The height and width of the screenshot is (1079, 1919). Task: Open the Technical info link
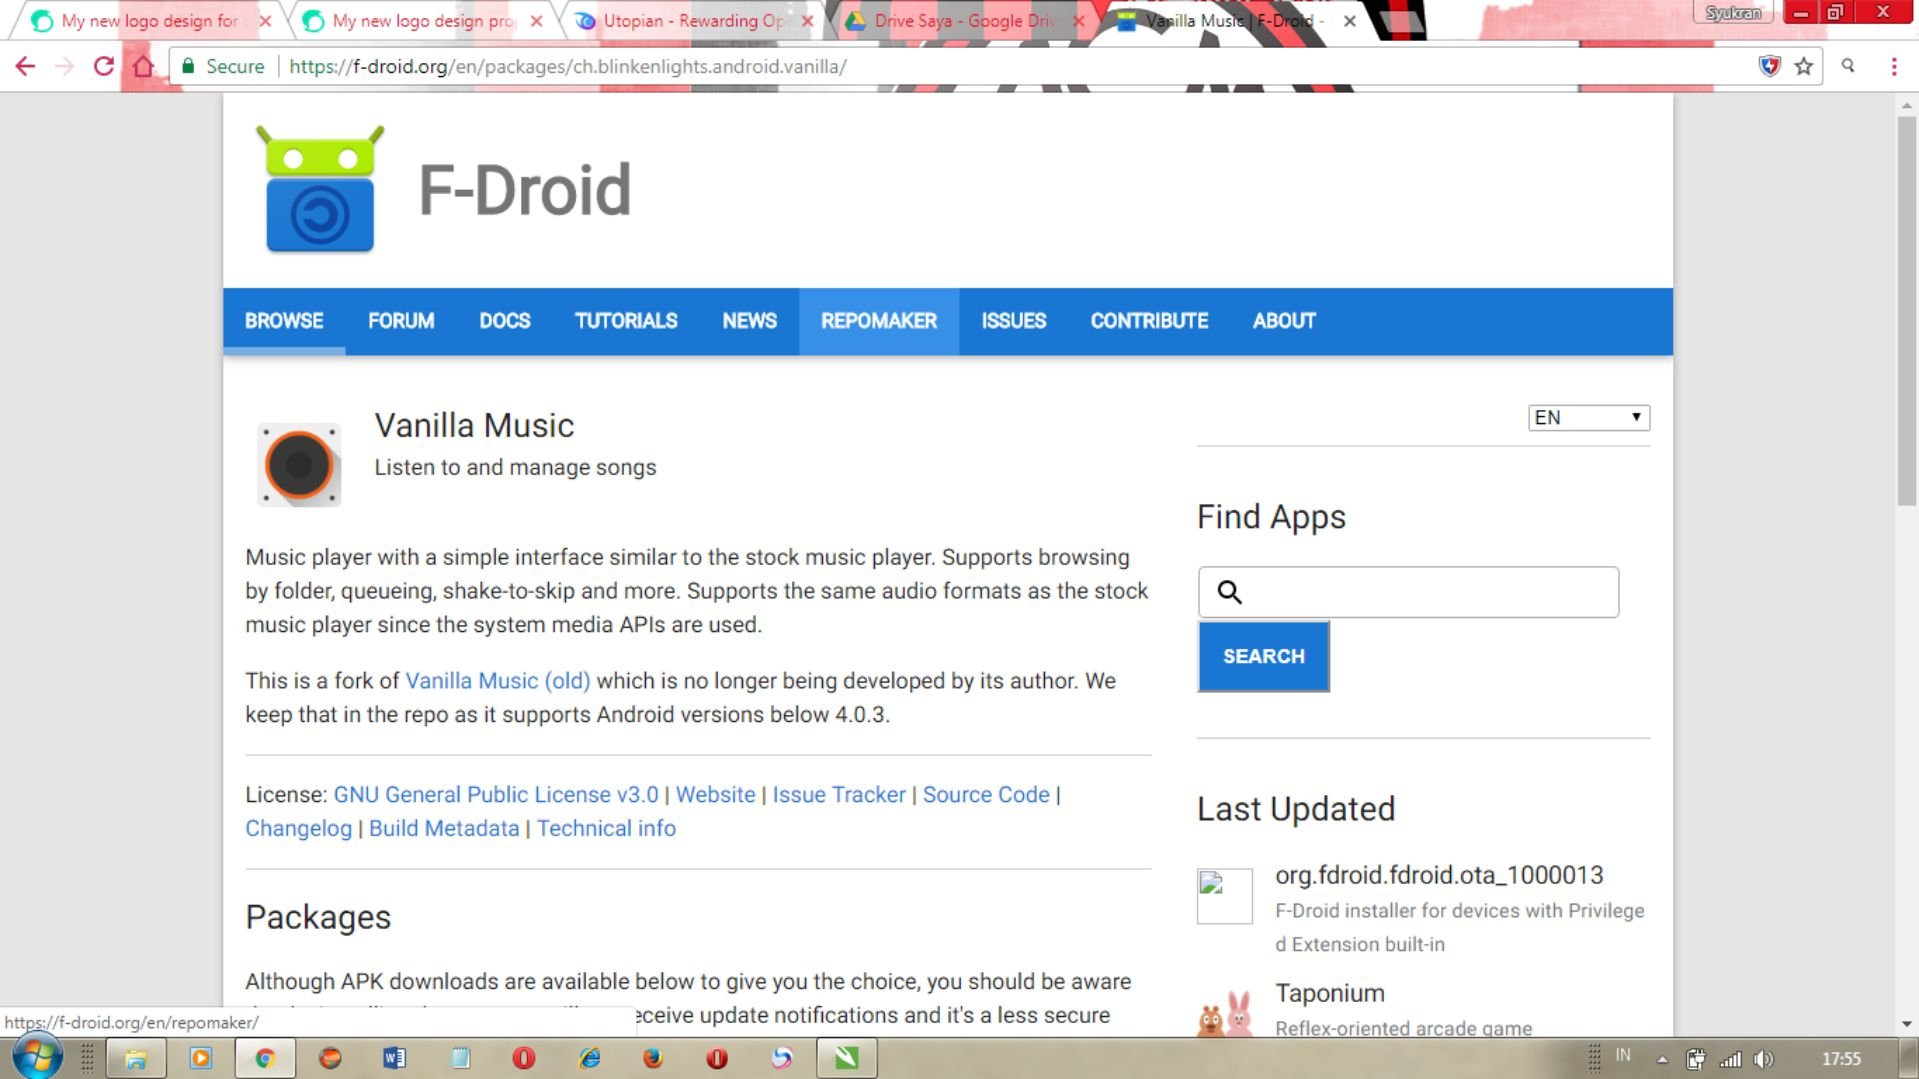click(x=606, y=829)
